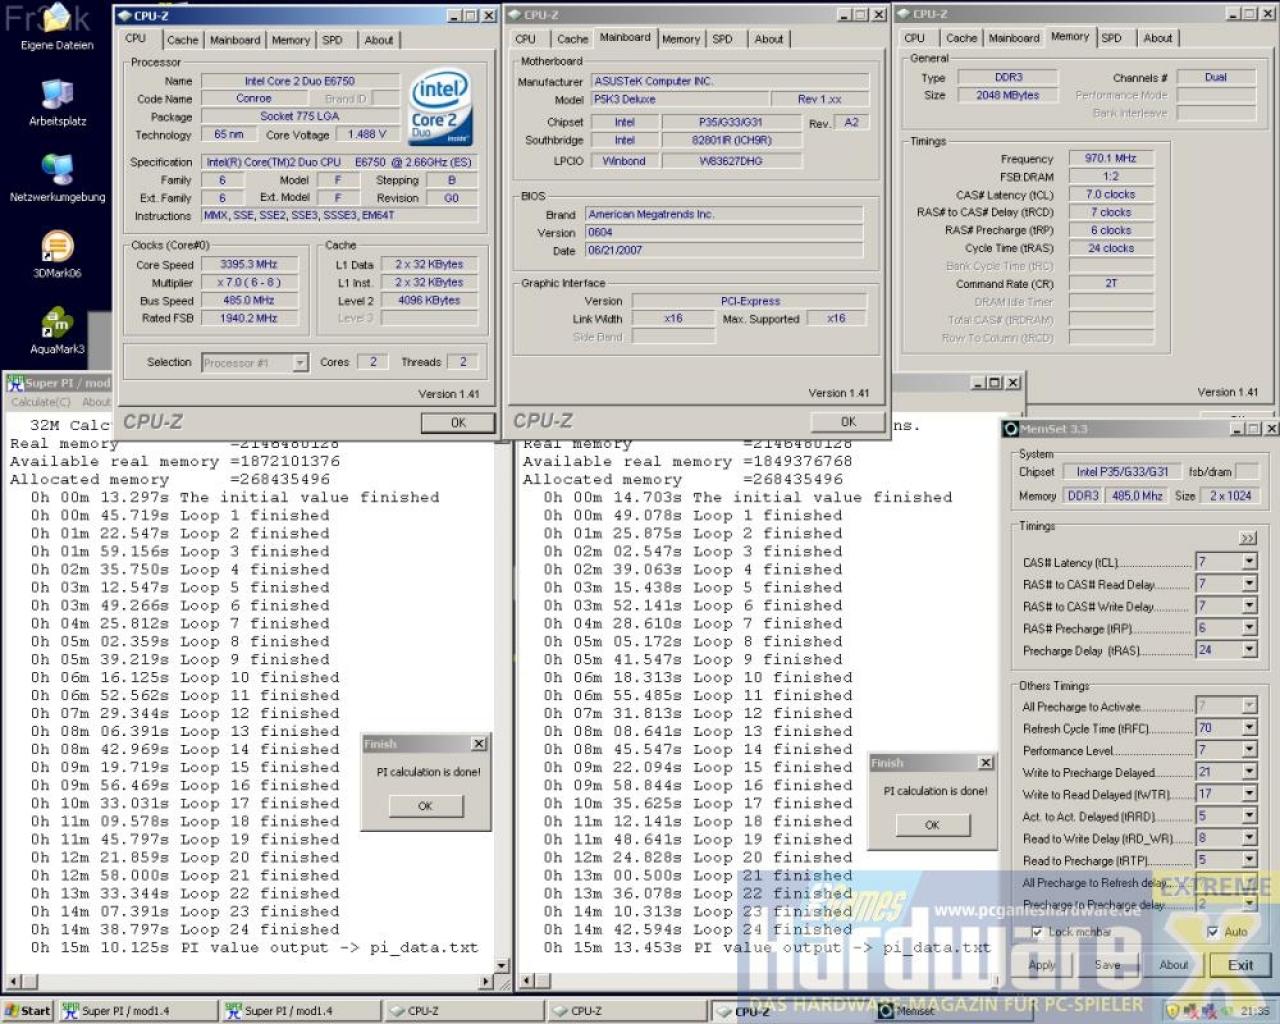This screenshot has height=1024, width=1280.
Task: Open the Eigene Dateien desktop icon
Action: coord(56,27)
